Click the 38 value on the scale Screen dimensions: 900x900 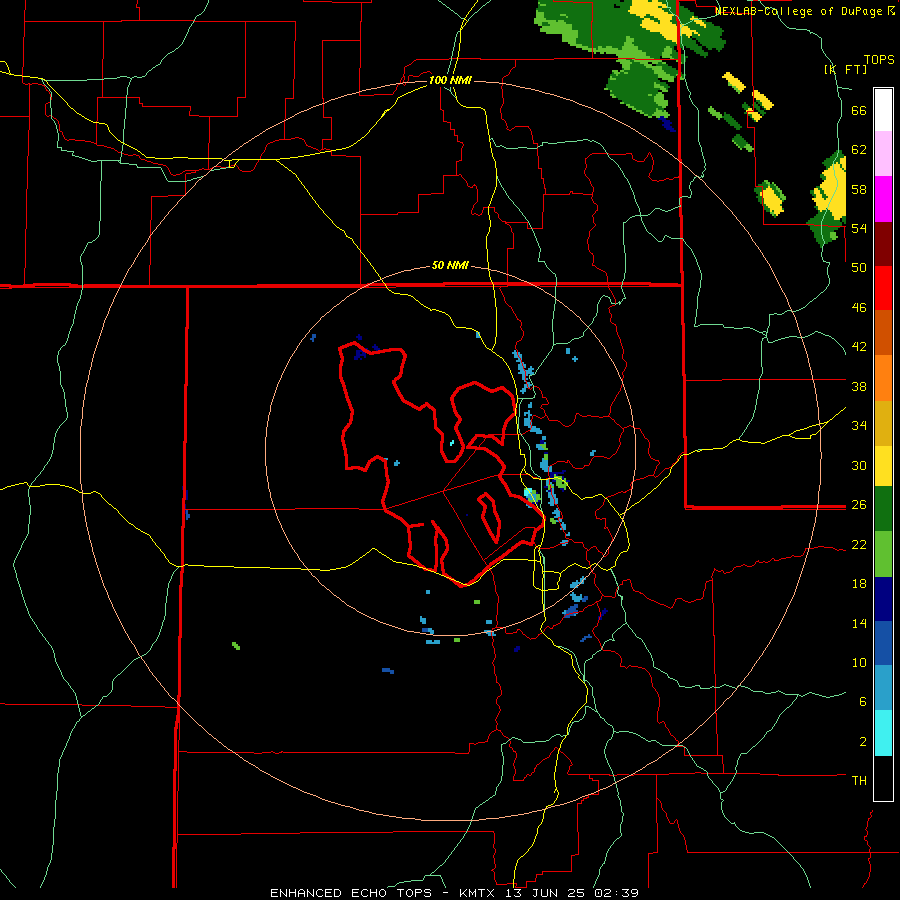(859, 386)
